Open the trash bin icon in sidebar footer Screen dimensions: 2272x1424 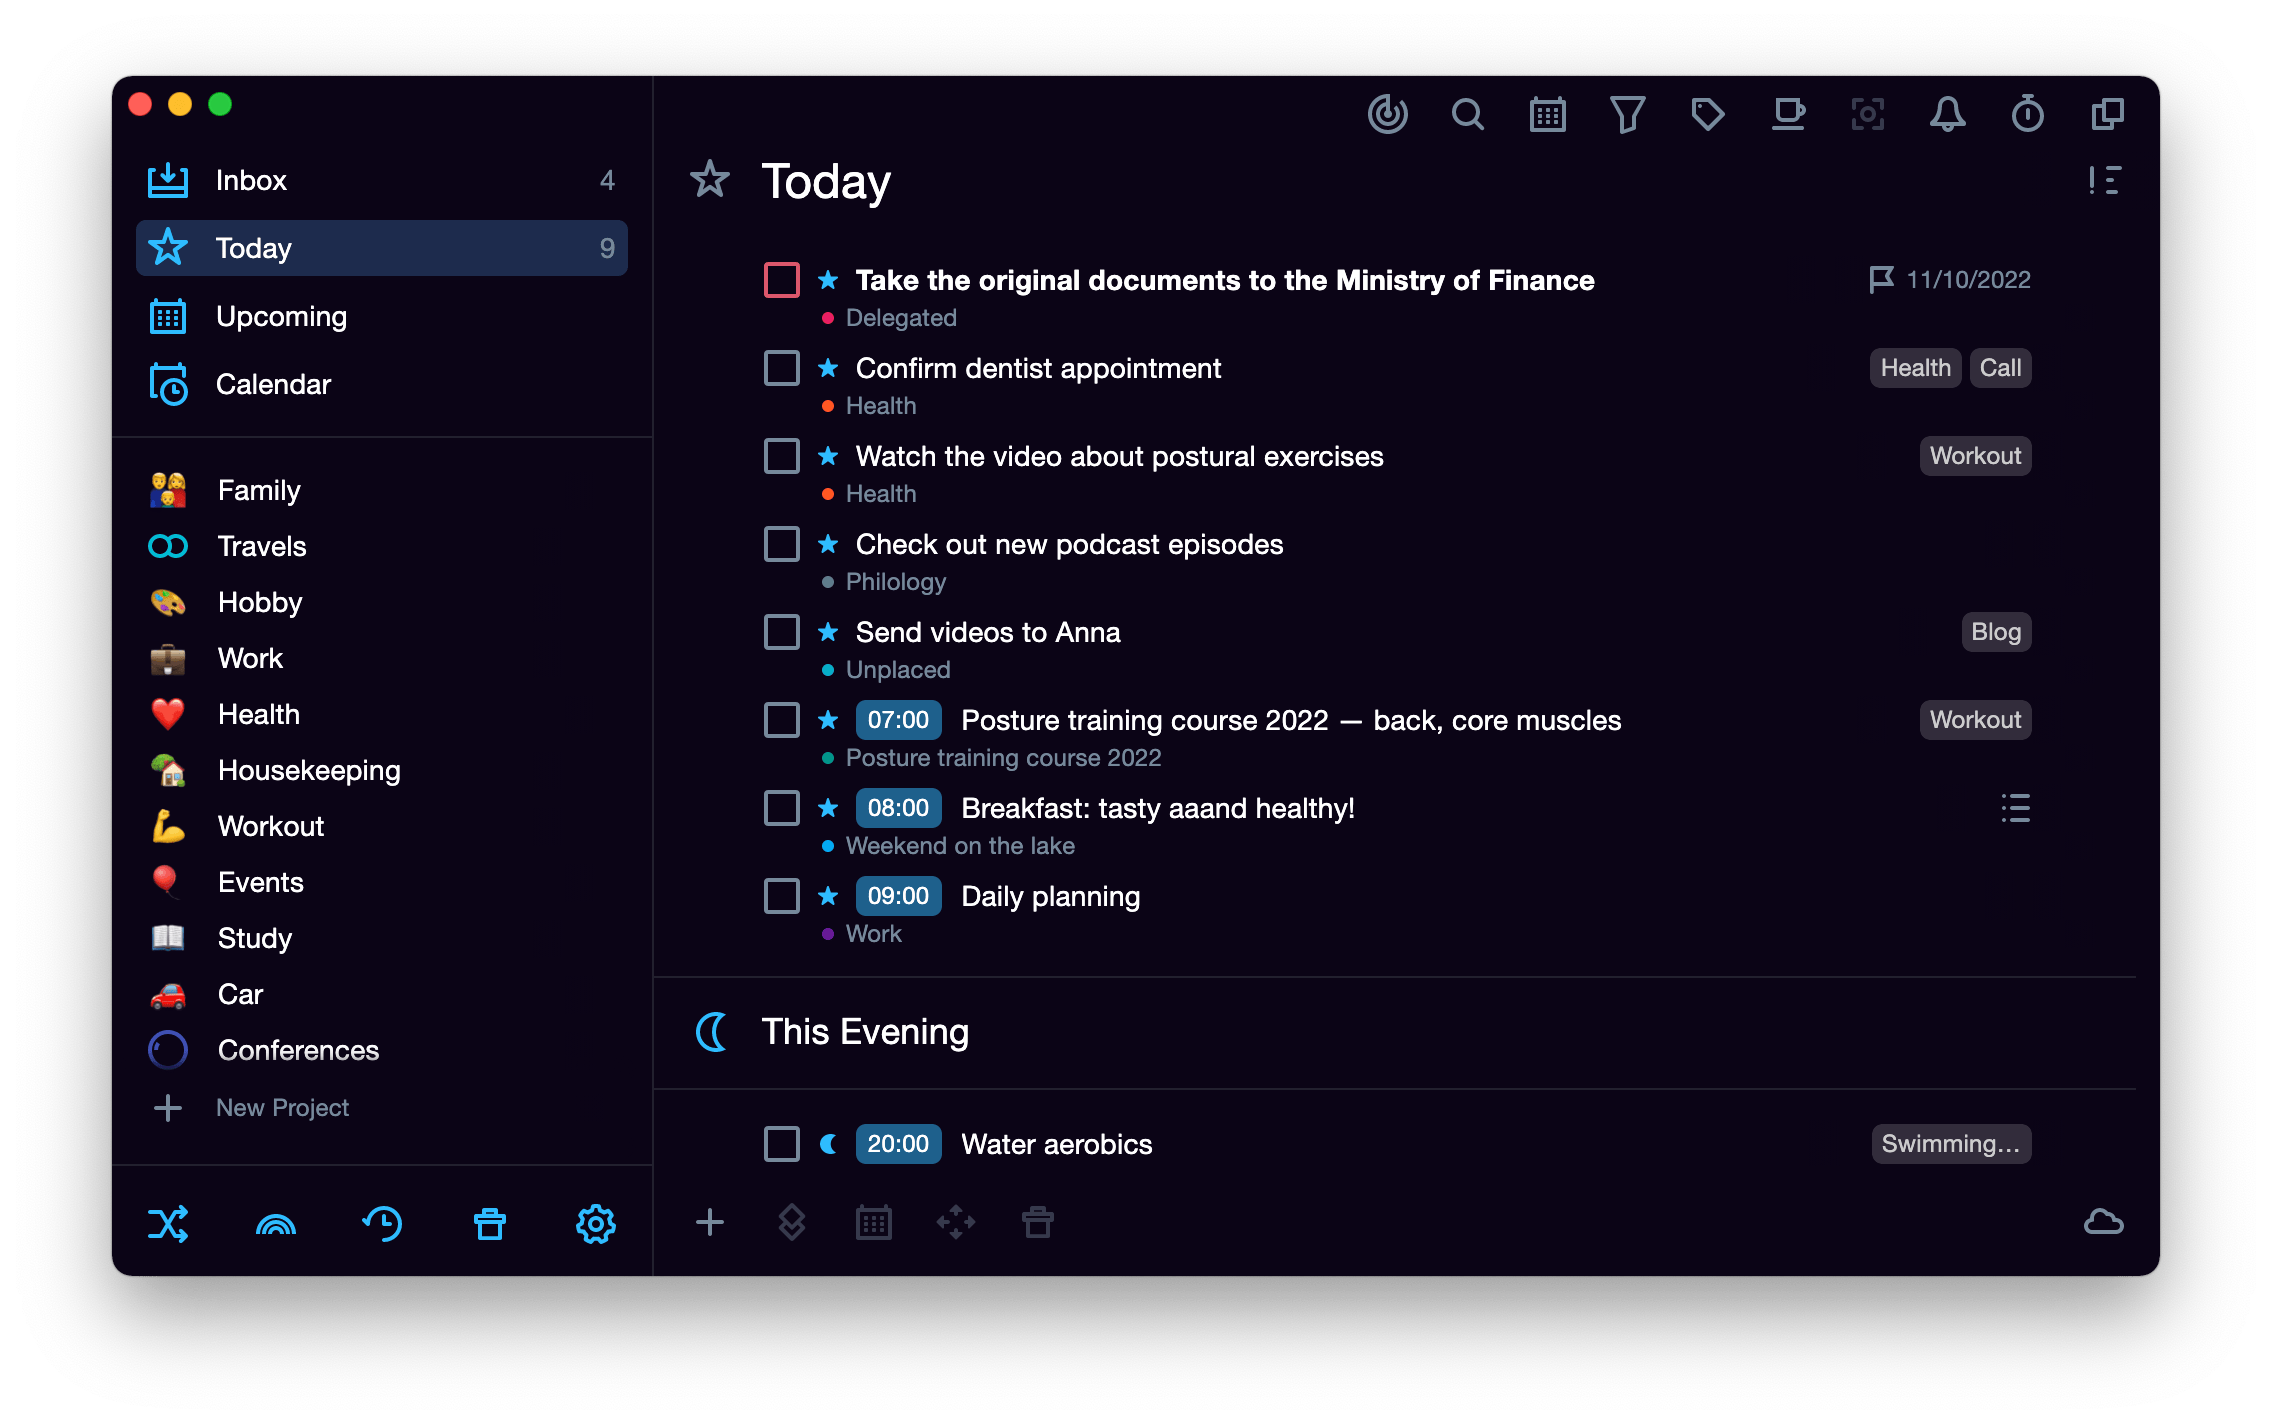(x=489, y=1223)
